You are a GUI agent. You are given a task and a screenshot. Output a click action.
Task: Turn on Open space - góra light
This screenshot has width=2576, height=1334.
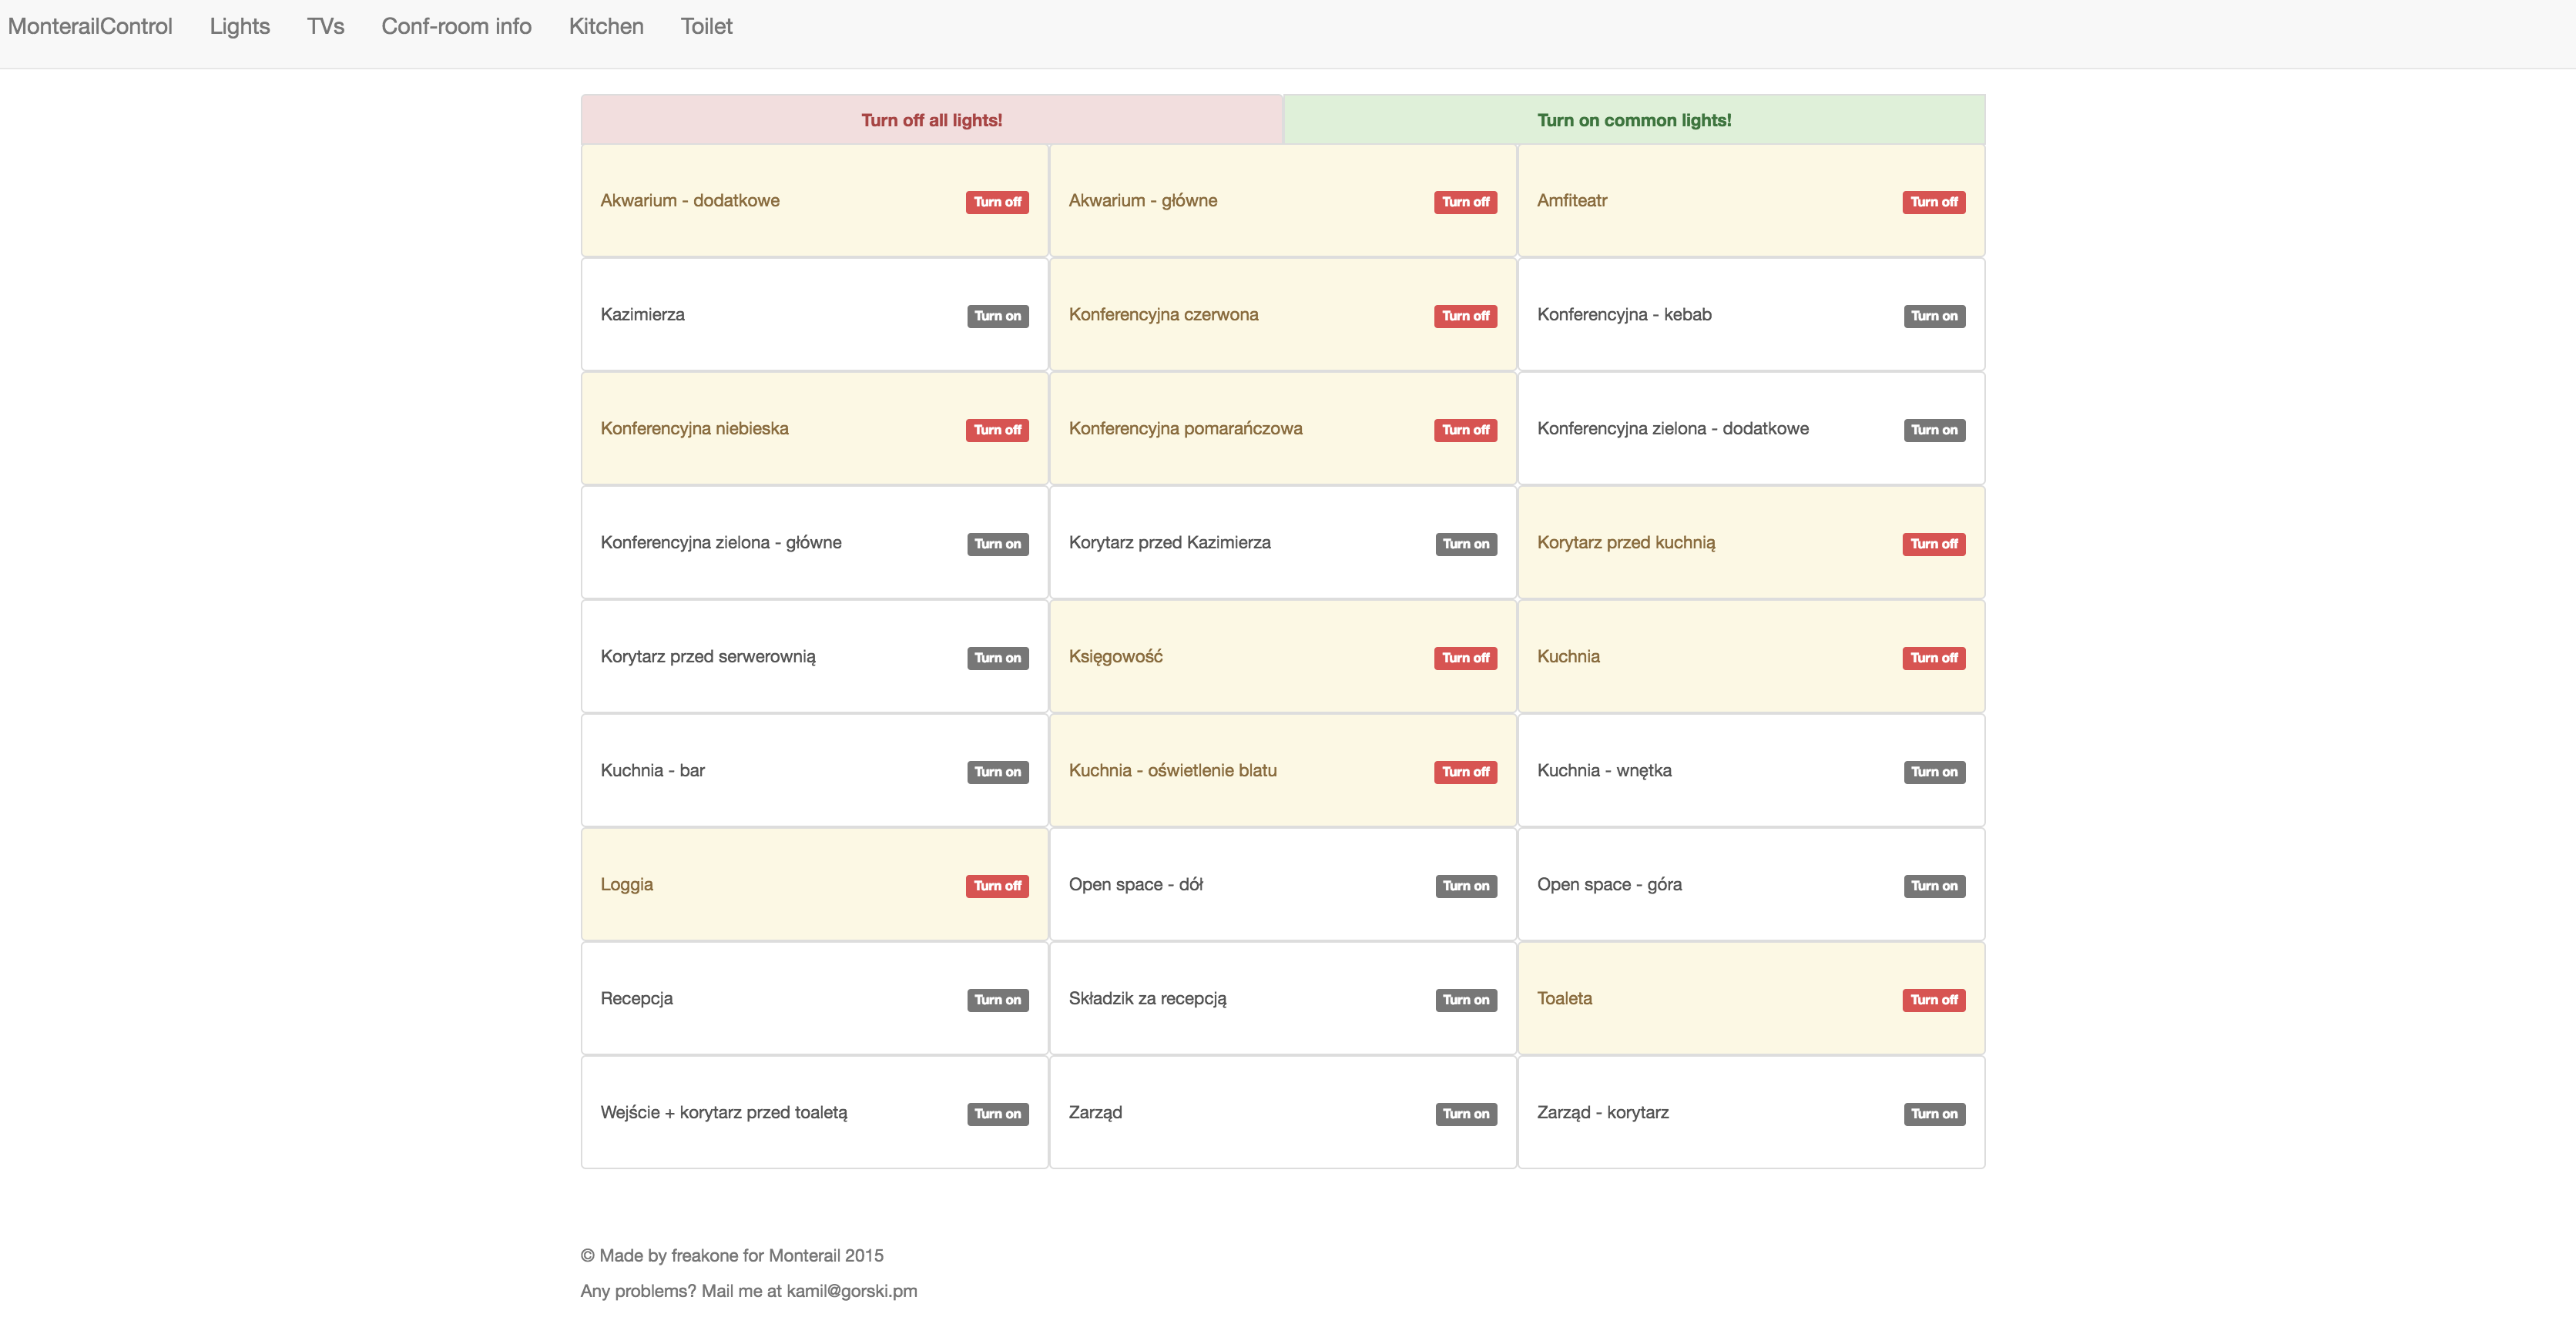(x=1934, y=886)
